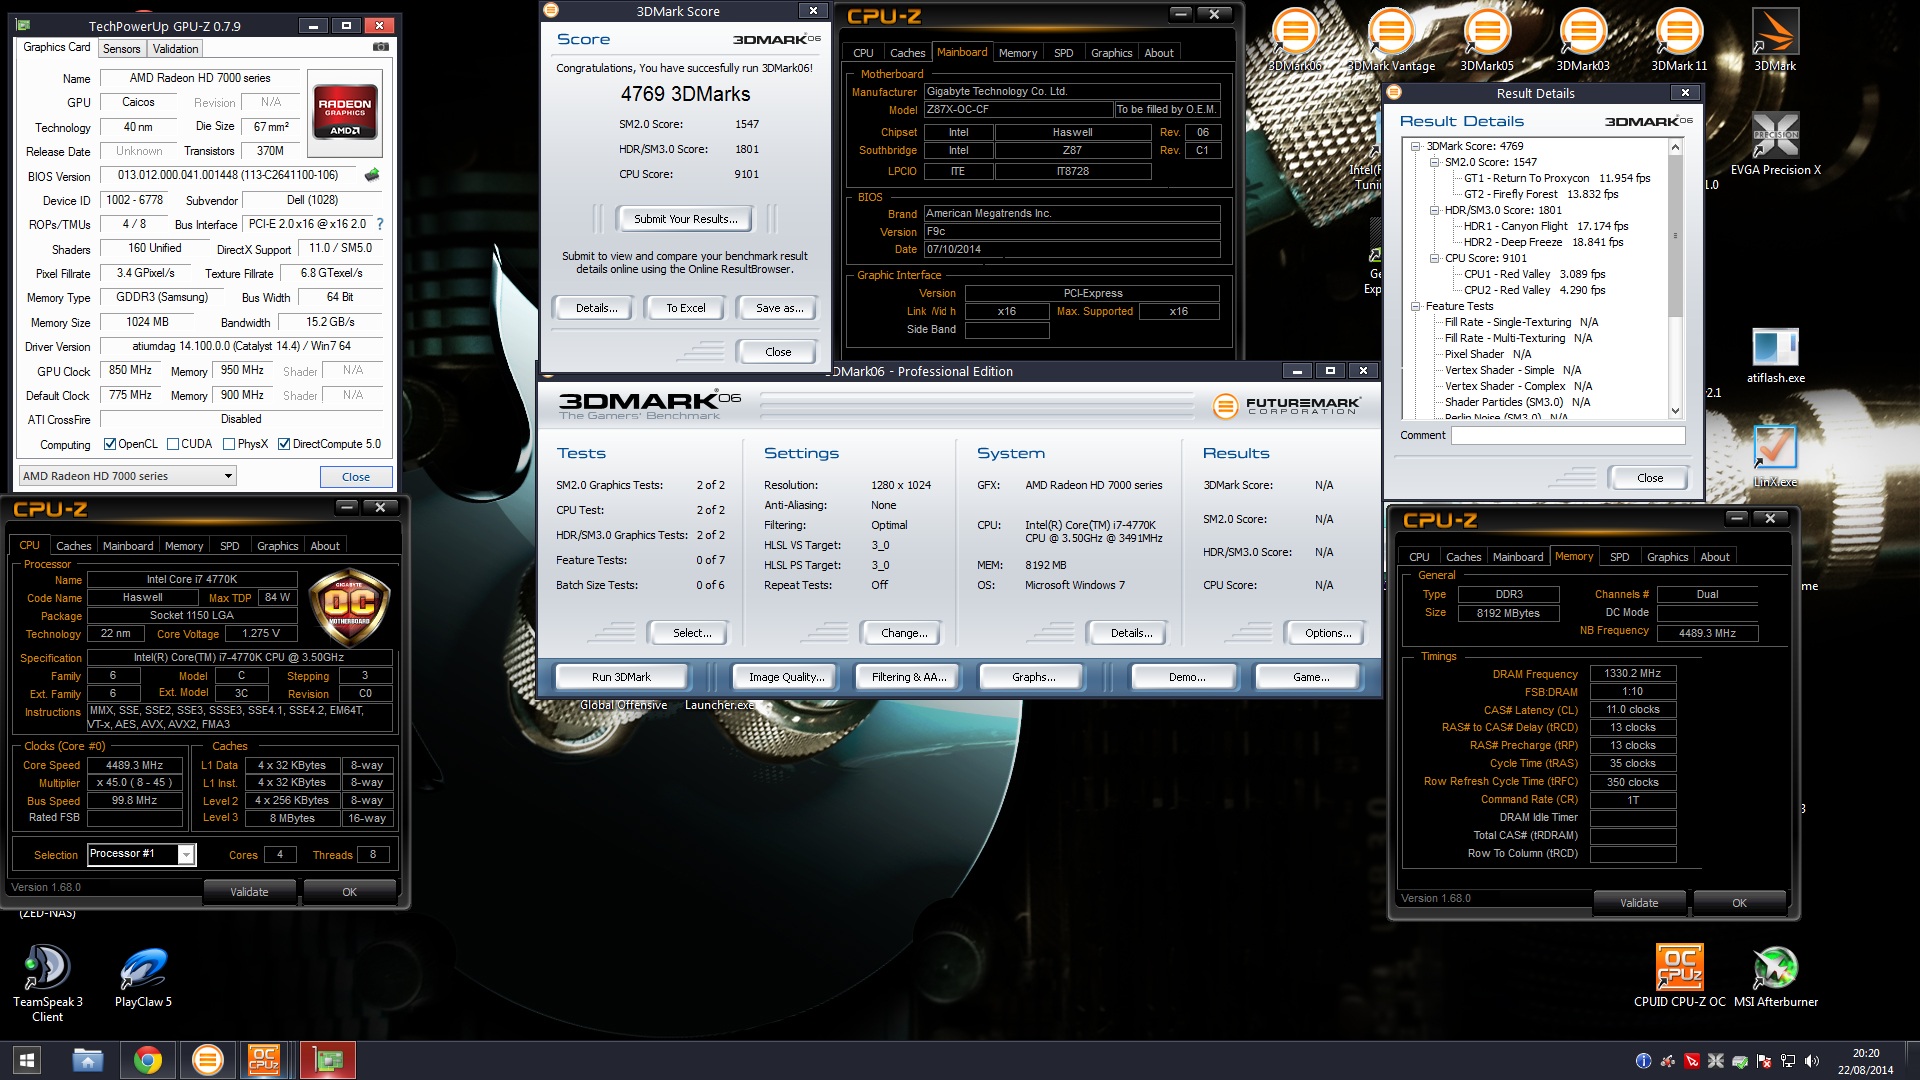This screenshot has width=1920, height=1080.
Task: Open 3DMark03 desktop shortcut
Action: 1583,40
